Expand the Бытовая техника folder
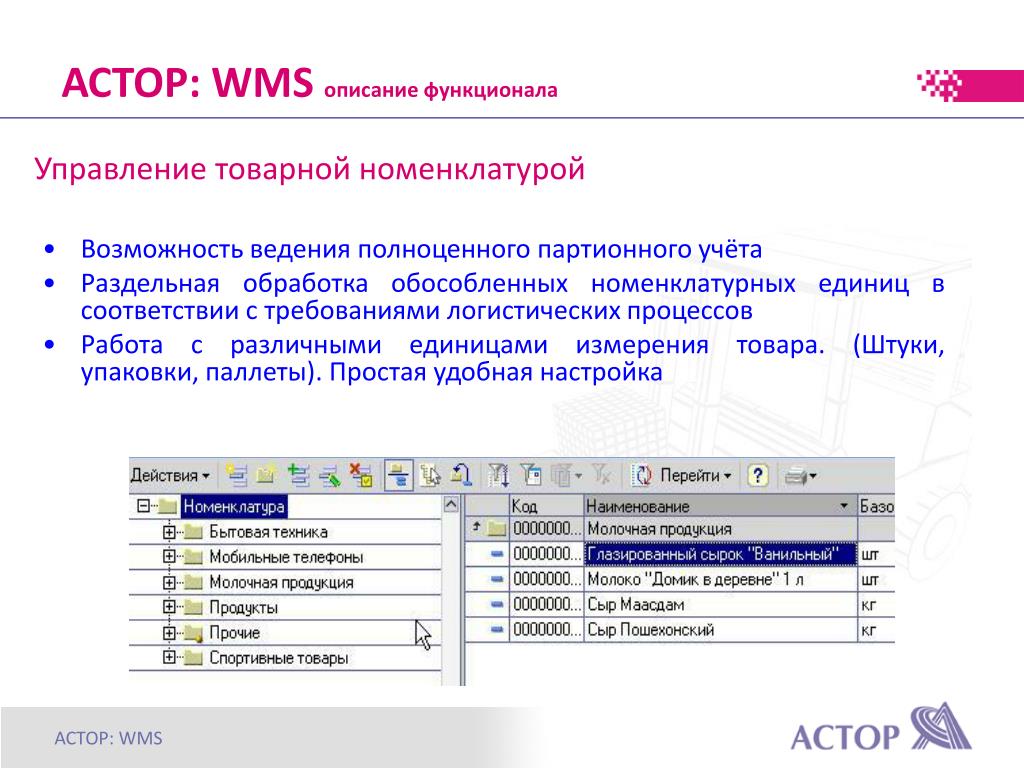 tap(168, 532)
